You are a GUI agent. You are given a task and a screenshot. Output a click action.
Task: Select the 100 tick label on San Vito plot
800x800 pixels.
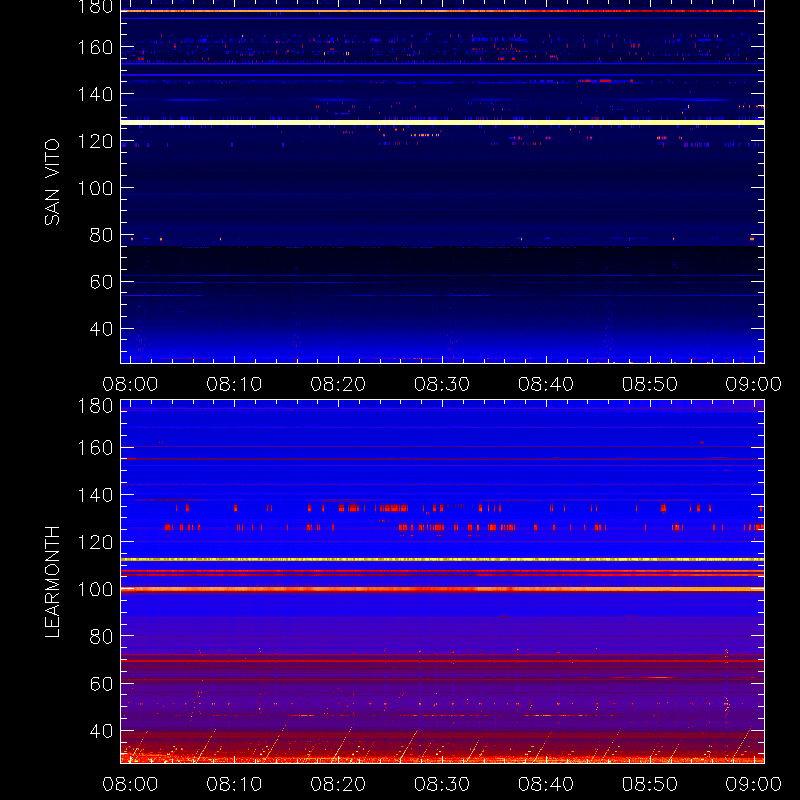pyautogui.click(x=95, y=188)
